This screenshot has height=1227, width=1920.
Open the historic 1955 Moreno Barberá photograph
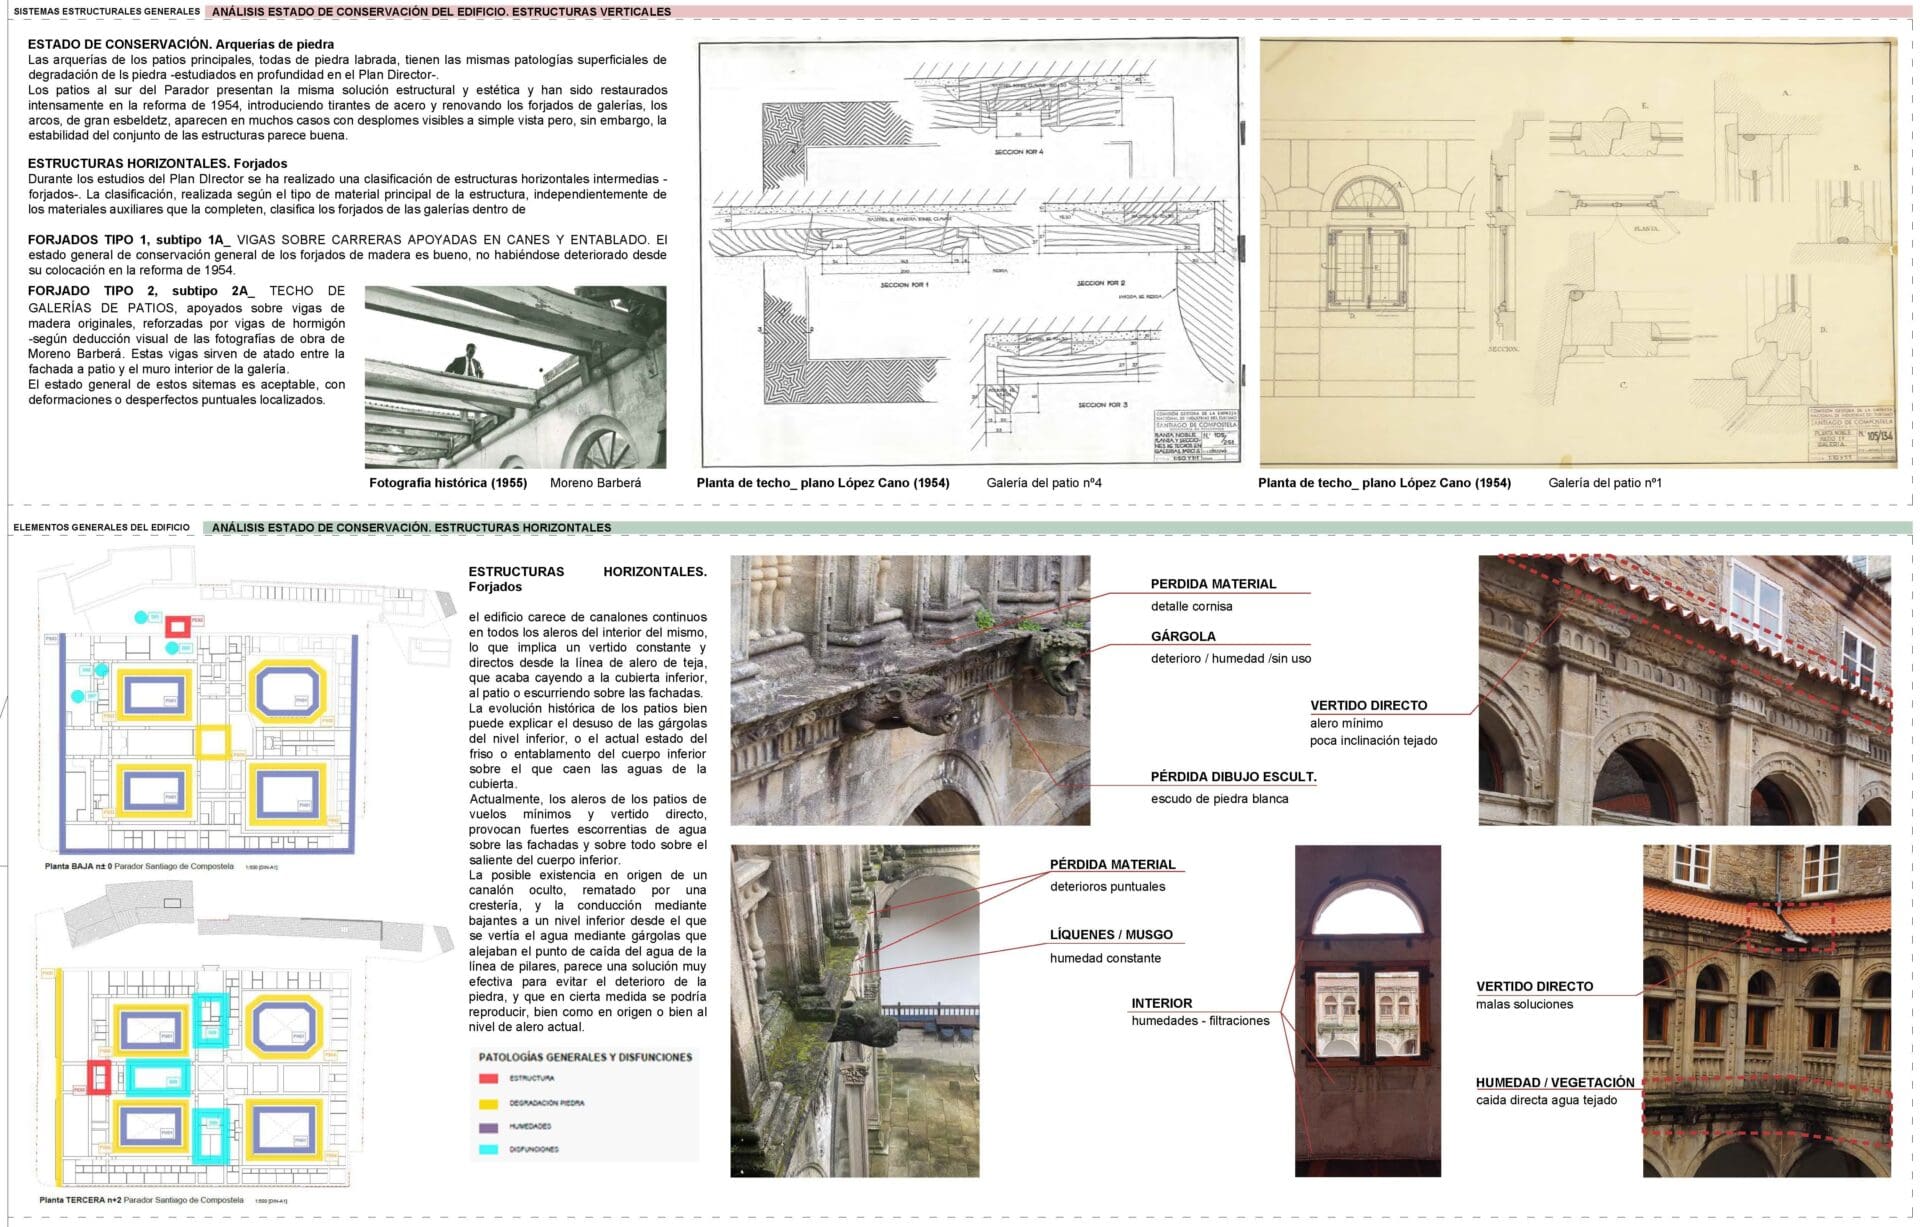pyautogui.click(x=515, y=377)
